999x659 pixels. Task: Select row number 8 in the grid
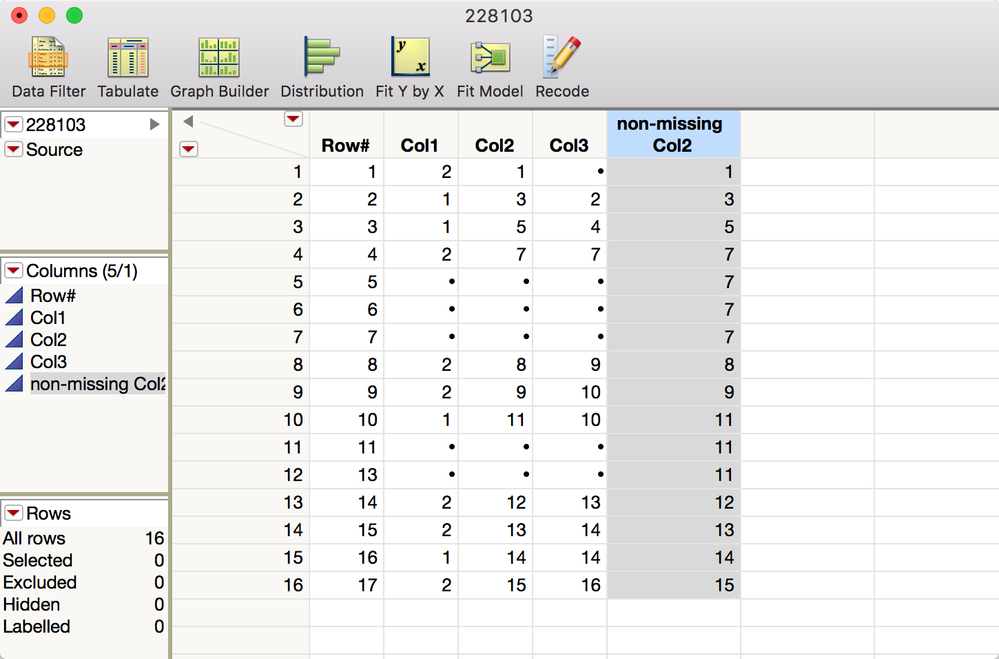(241, 365)
